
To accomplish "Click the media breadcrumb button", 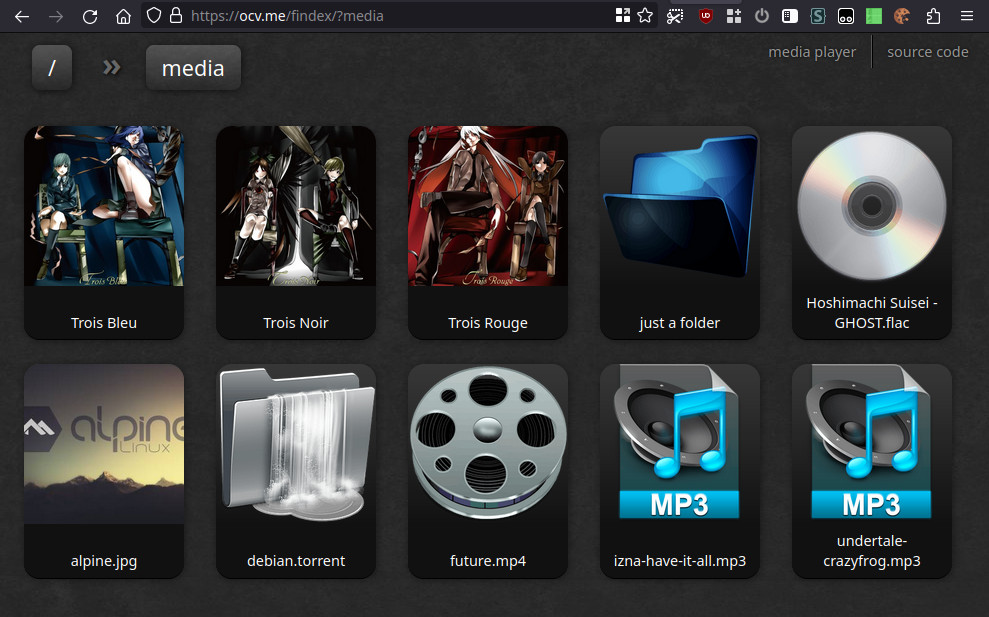I will pyautogui.click(x=193, y=68).
